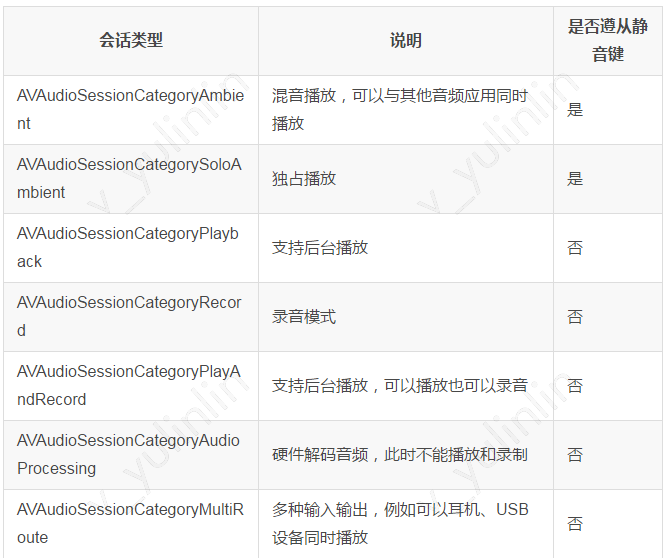Click the 说明 column header
This screenshot has width=666, height=558.
pos(406,41)
